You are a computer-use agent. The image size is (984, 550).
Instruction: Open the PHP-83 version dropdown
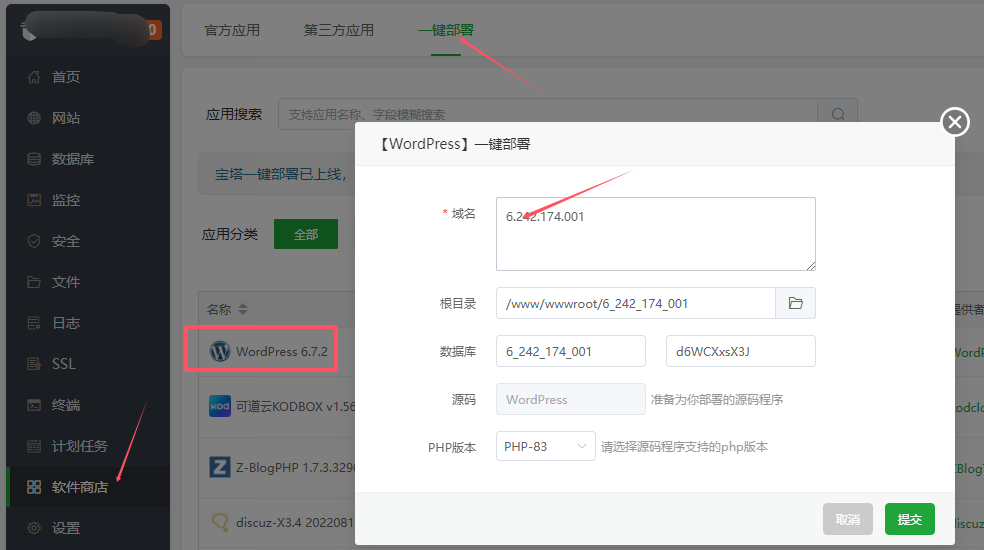coord(545,446)
